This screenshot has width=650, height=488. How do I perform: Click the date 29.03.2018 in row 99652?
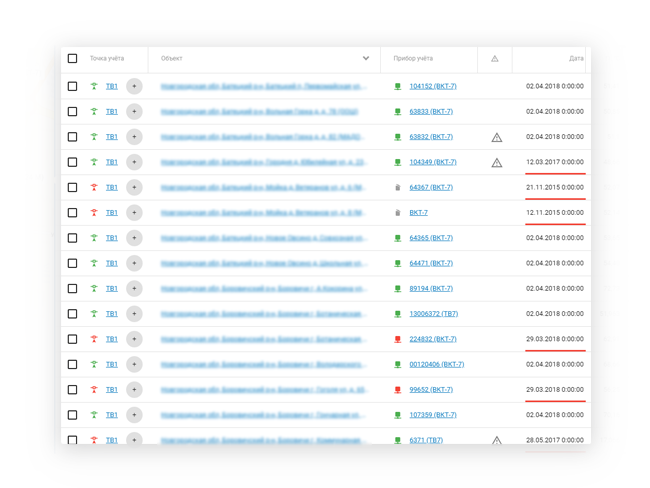coord(555,390)
